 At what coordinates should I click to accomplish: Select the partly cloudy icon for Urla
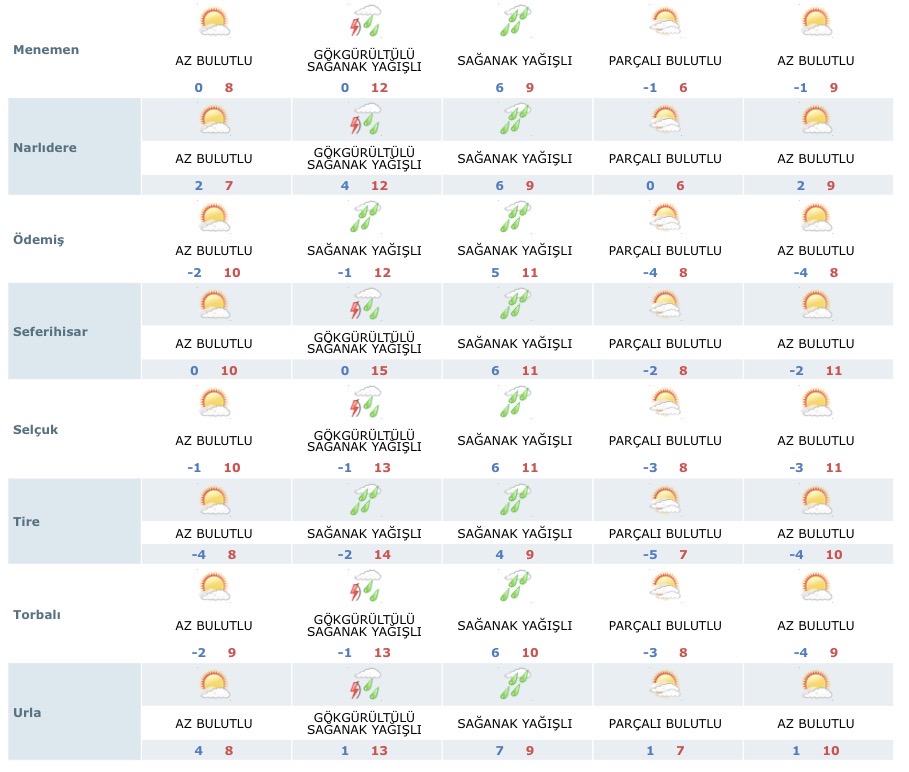point(665,684)
